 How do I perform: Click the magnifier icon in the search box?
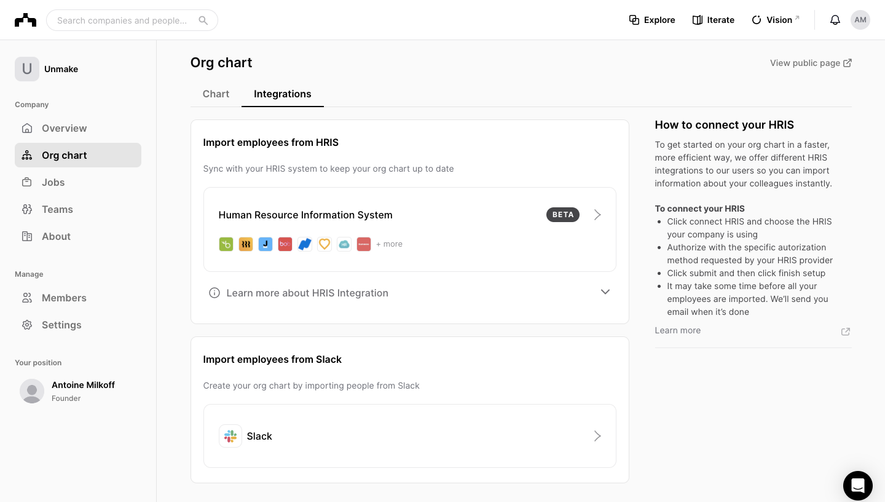tap(203, 20)
